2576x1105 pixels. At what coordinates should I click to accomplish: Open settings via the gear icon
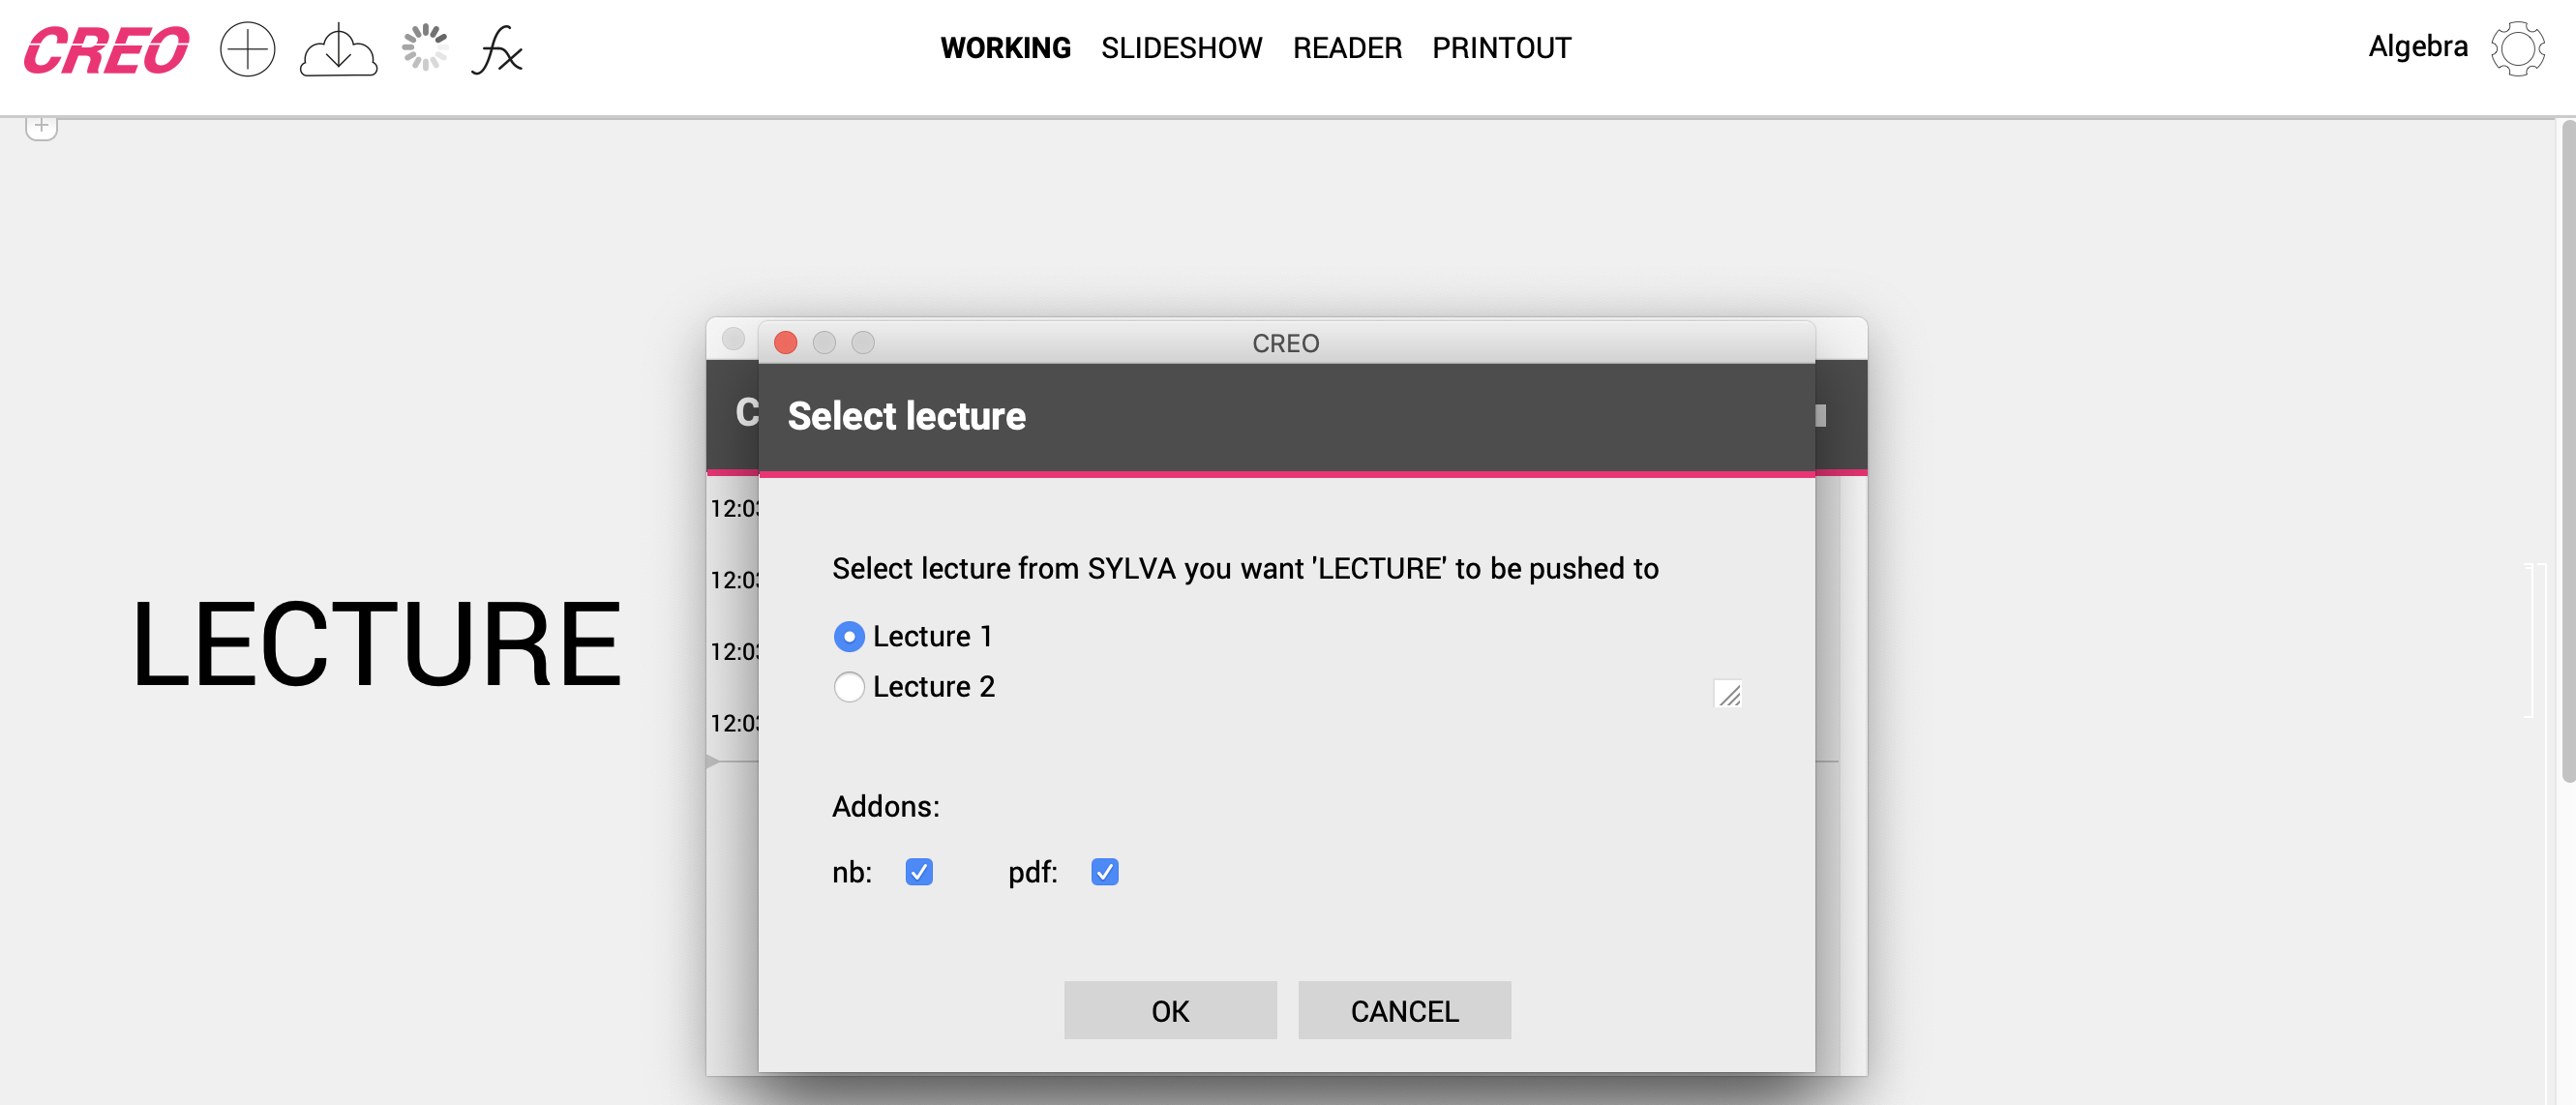click(x=2516, y=49)
